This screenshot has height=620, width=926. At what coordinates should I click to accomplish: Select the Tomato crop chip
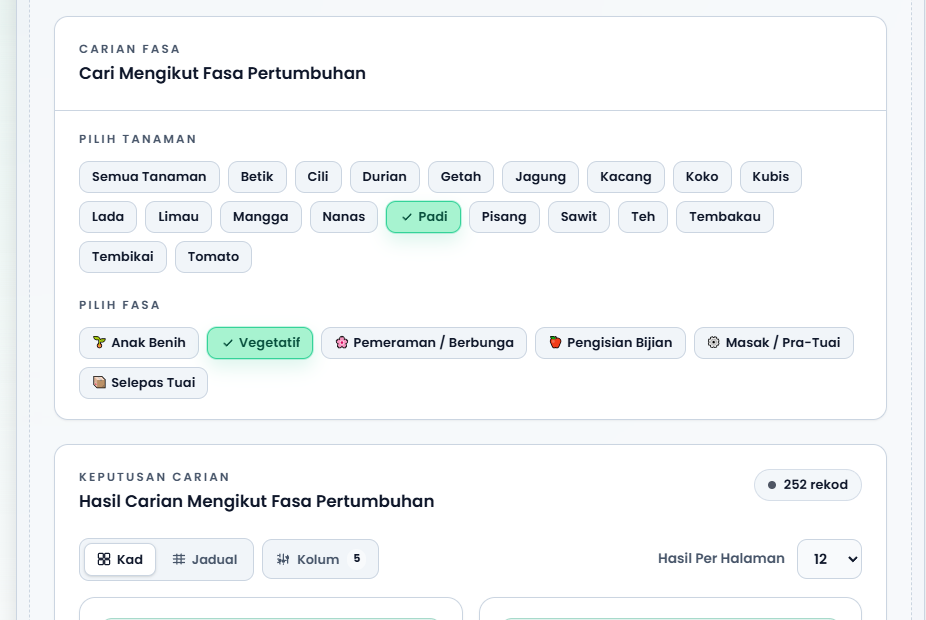(x=213, y=257)
